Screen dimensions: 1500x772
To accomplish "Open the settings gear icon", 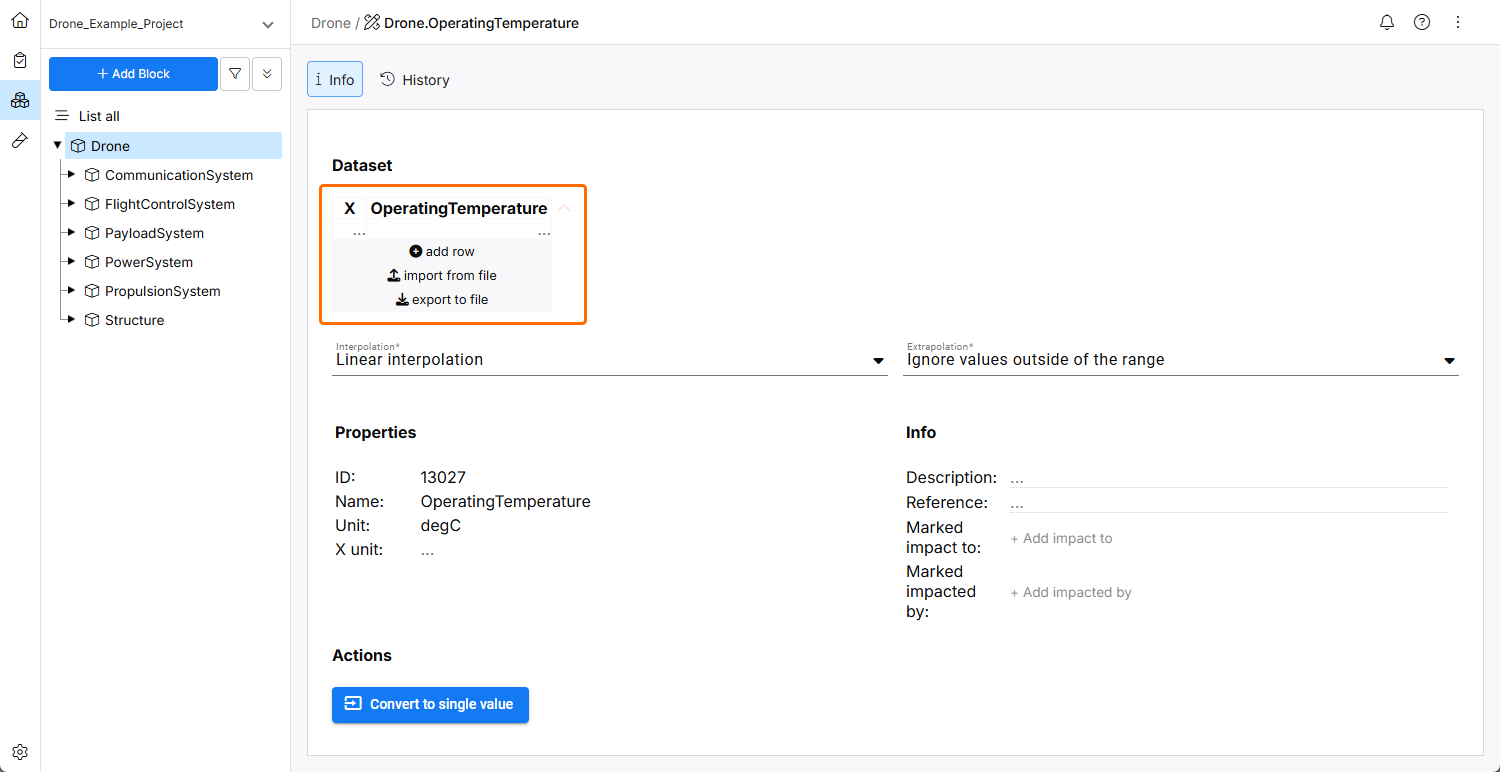I will point(20,752).
